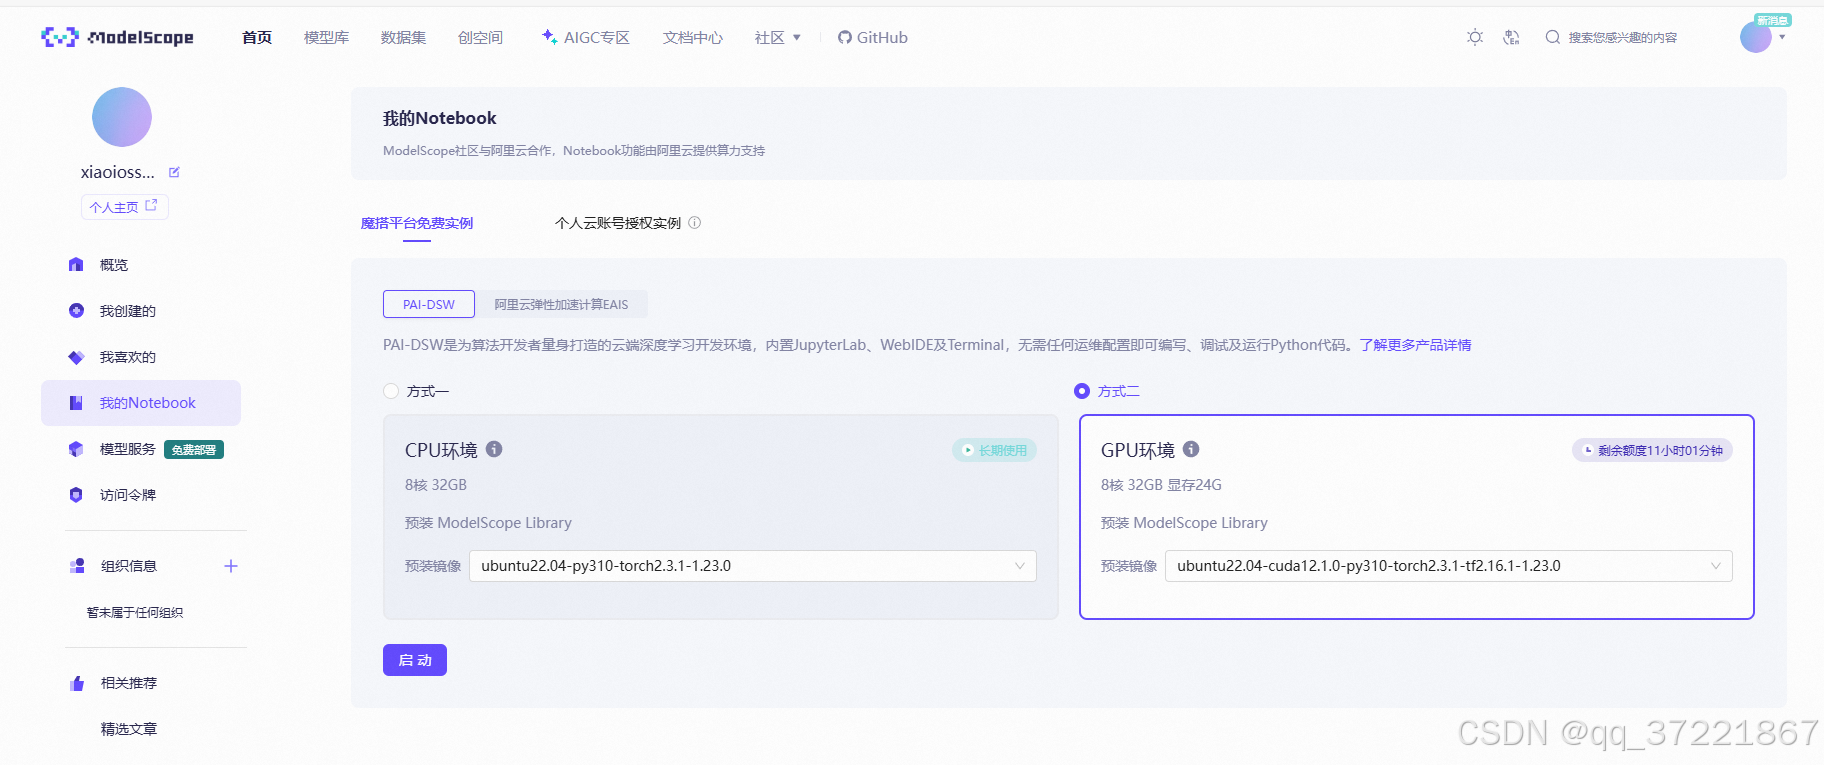Add organization with the plus icon
This screenshot has height=765, width=1824.
231,566
